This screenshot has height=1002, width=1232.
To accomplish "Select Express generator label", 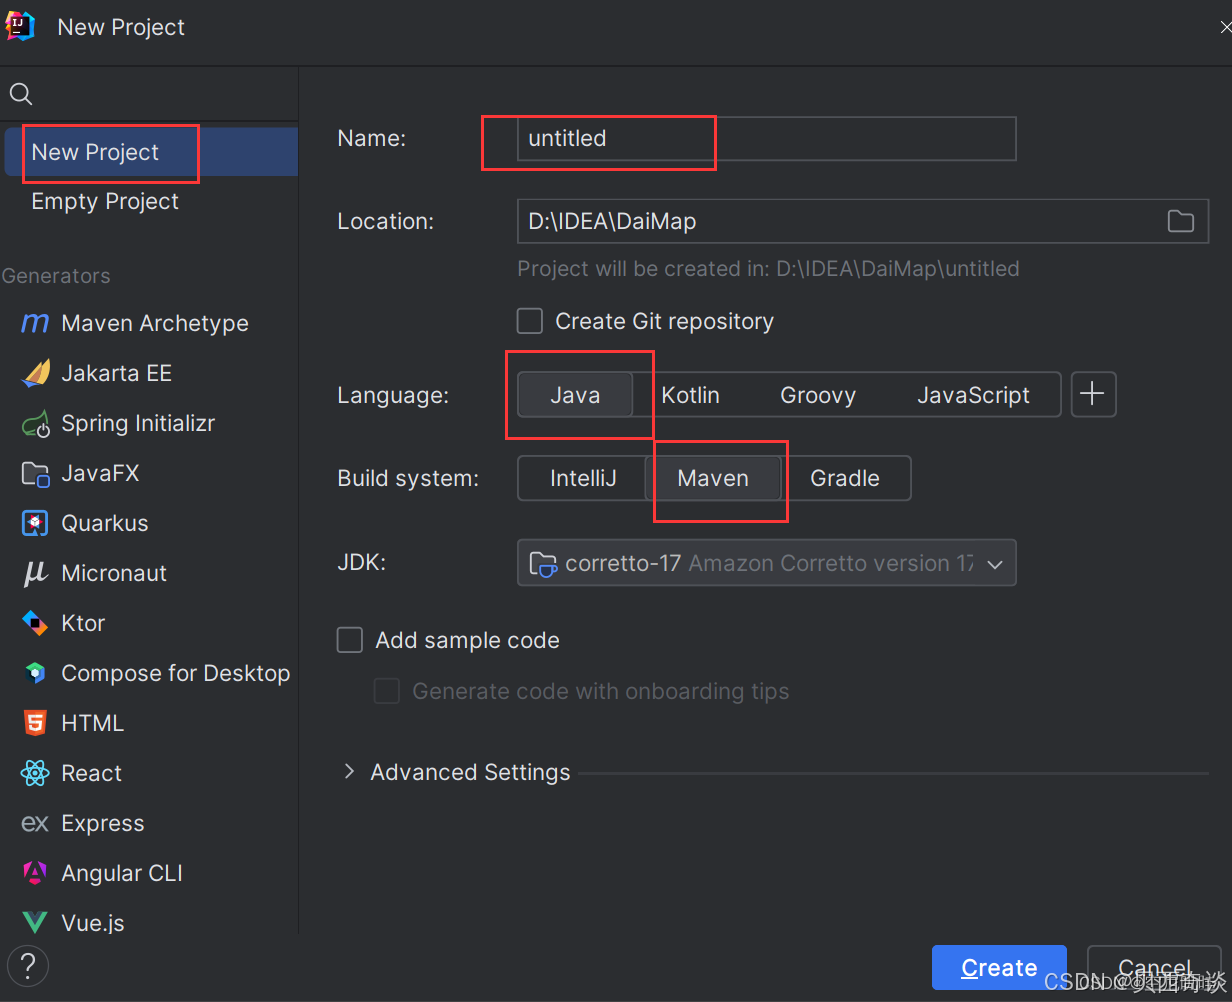I will pyautogui.click(x=103, y=823).
